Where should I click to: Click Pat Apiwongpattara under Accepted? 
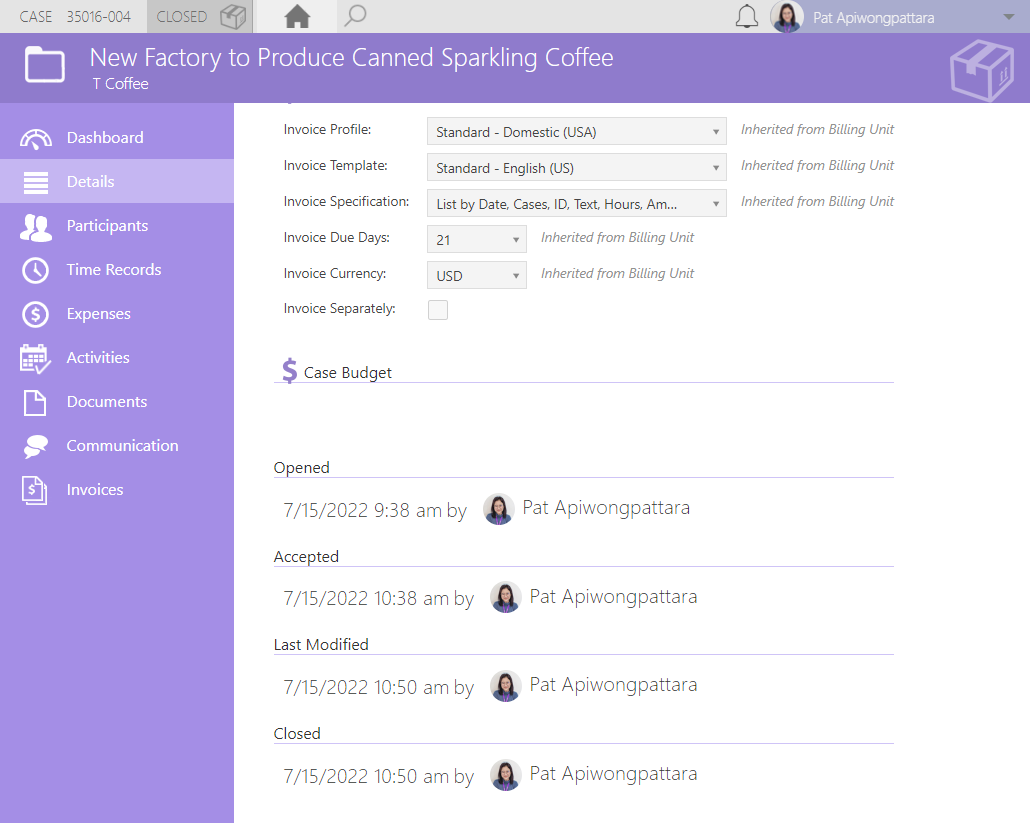(x=613, y=596)
